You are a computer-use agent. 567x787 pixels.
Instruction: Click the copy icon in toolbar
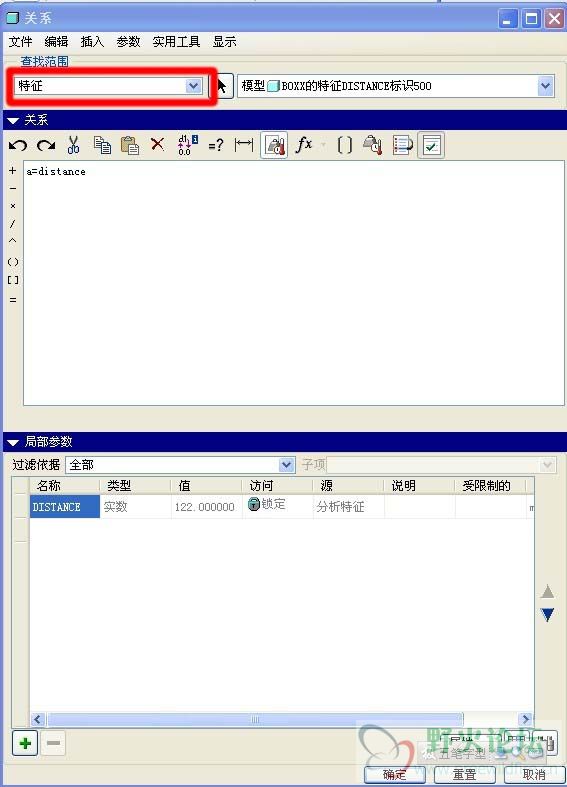pos(102,145)
